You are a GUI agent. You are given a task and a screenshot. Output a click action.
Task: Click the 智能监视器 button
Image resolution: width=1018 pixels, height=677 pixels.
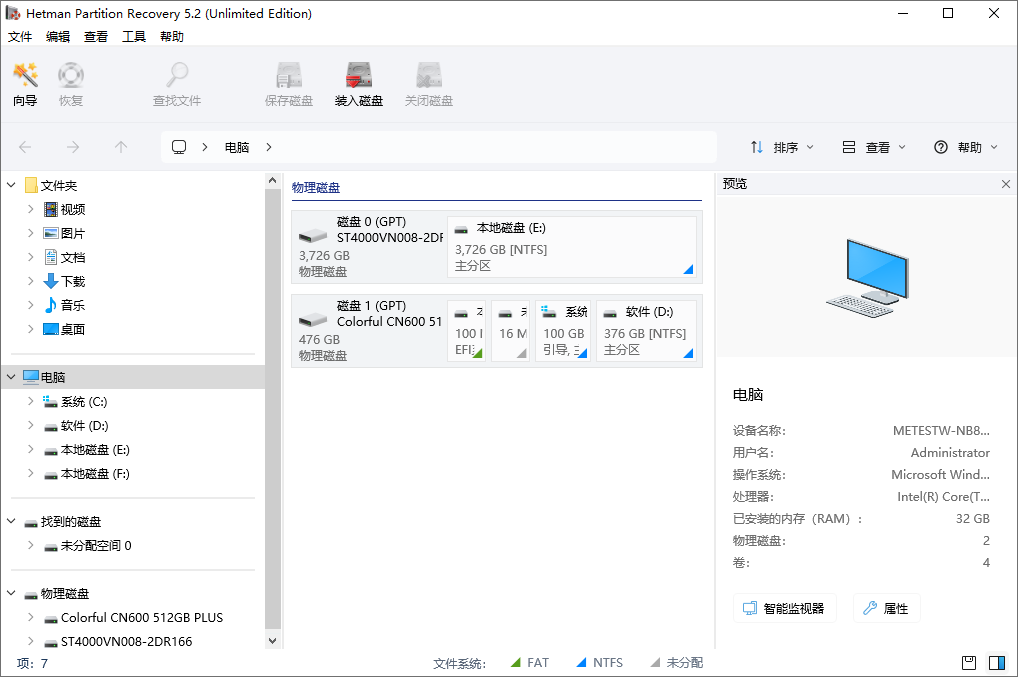[x=785, y=607]
